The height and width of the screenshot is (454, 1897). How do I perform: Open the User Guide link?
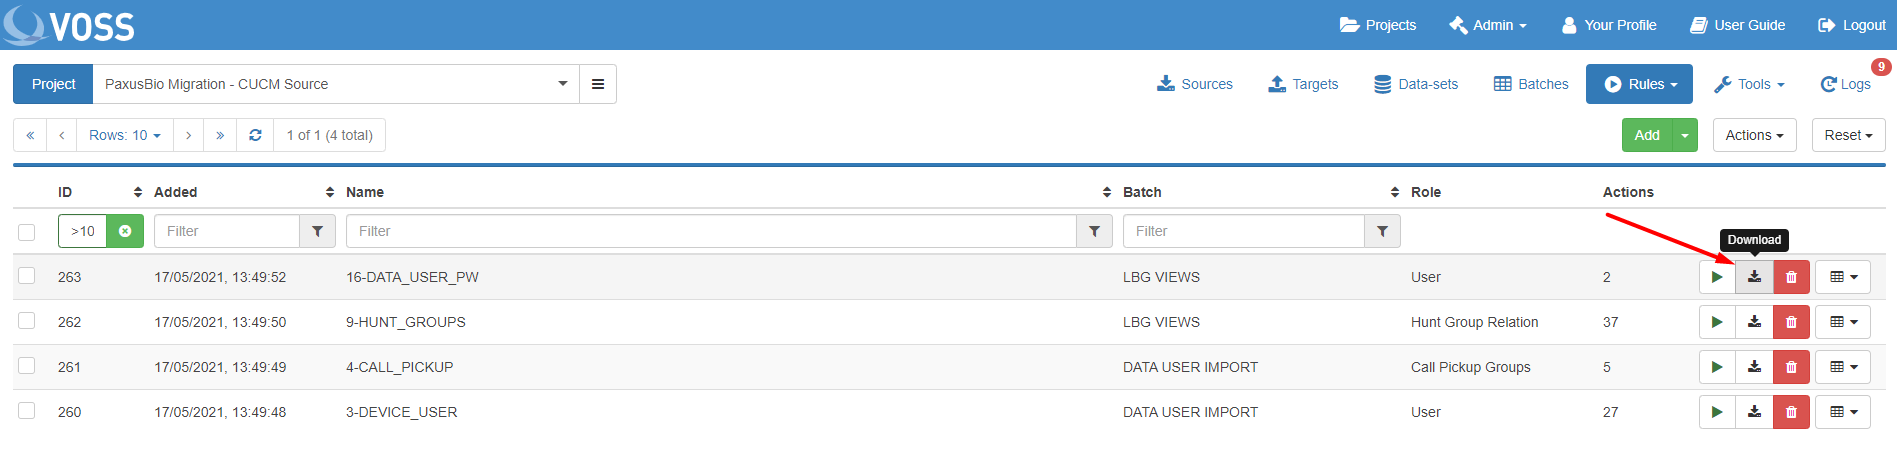point(1738,25)
